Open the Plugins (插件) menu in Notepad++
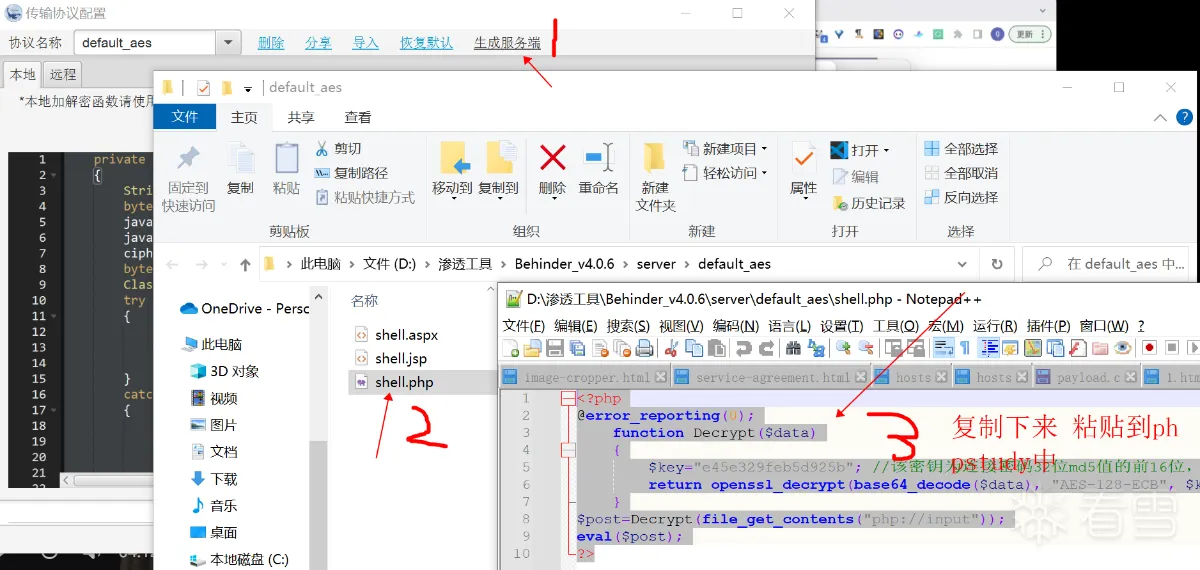1200x570 pixels. point(1050,326)
